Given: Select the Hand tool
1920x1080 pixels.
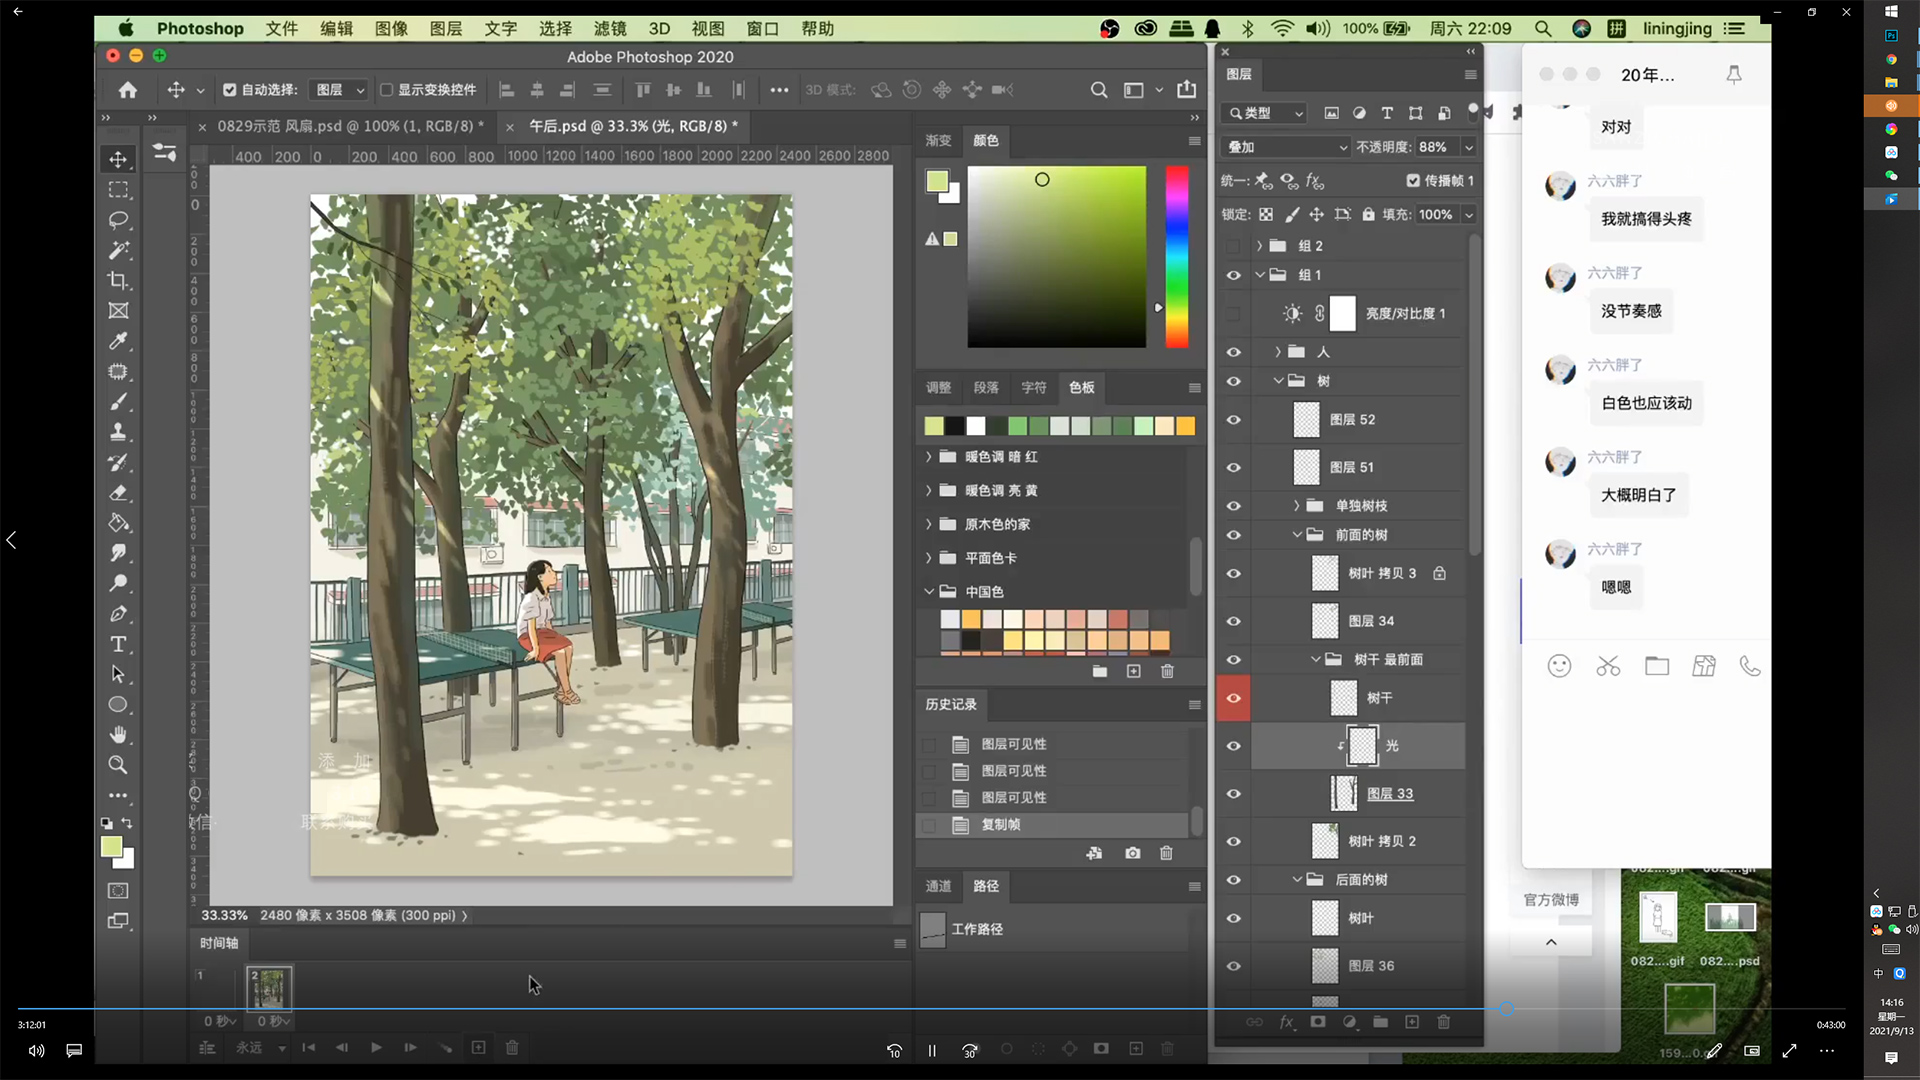Looking at the screenshot, I should coord(118,735).
